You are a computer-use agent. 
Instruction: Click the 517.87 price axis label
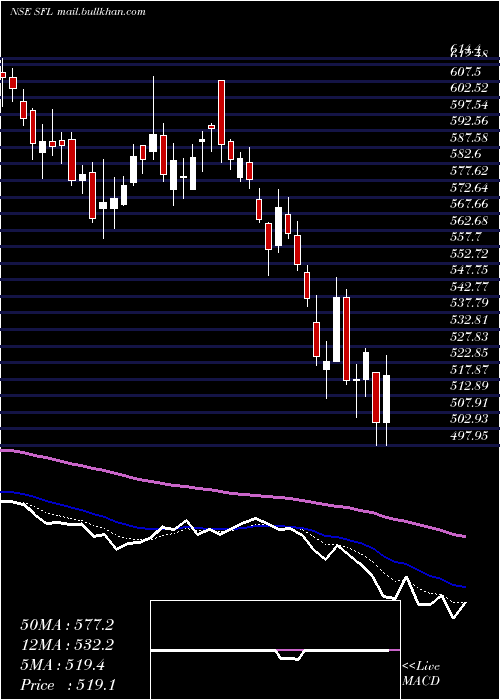coord(469,370)
